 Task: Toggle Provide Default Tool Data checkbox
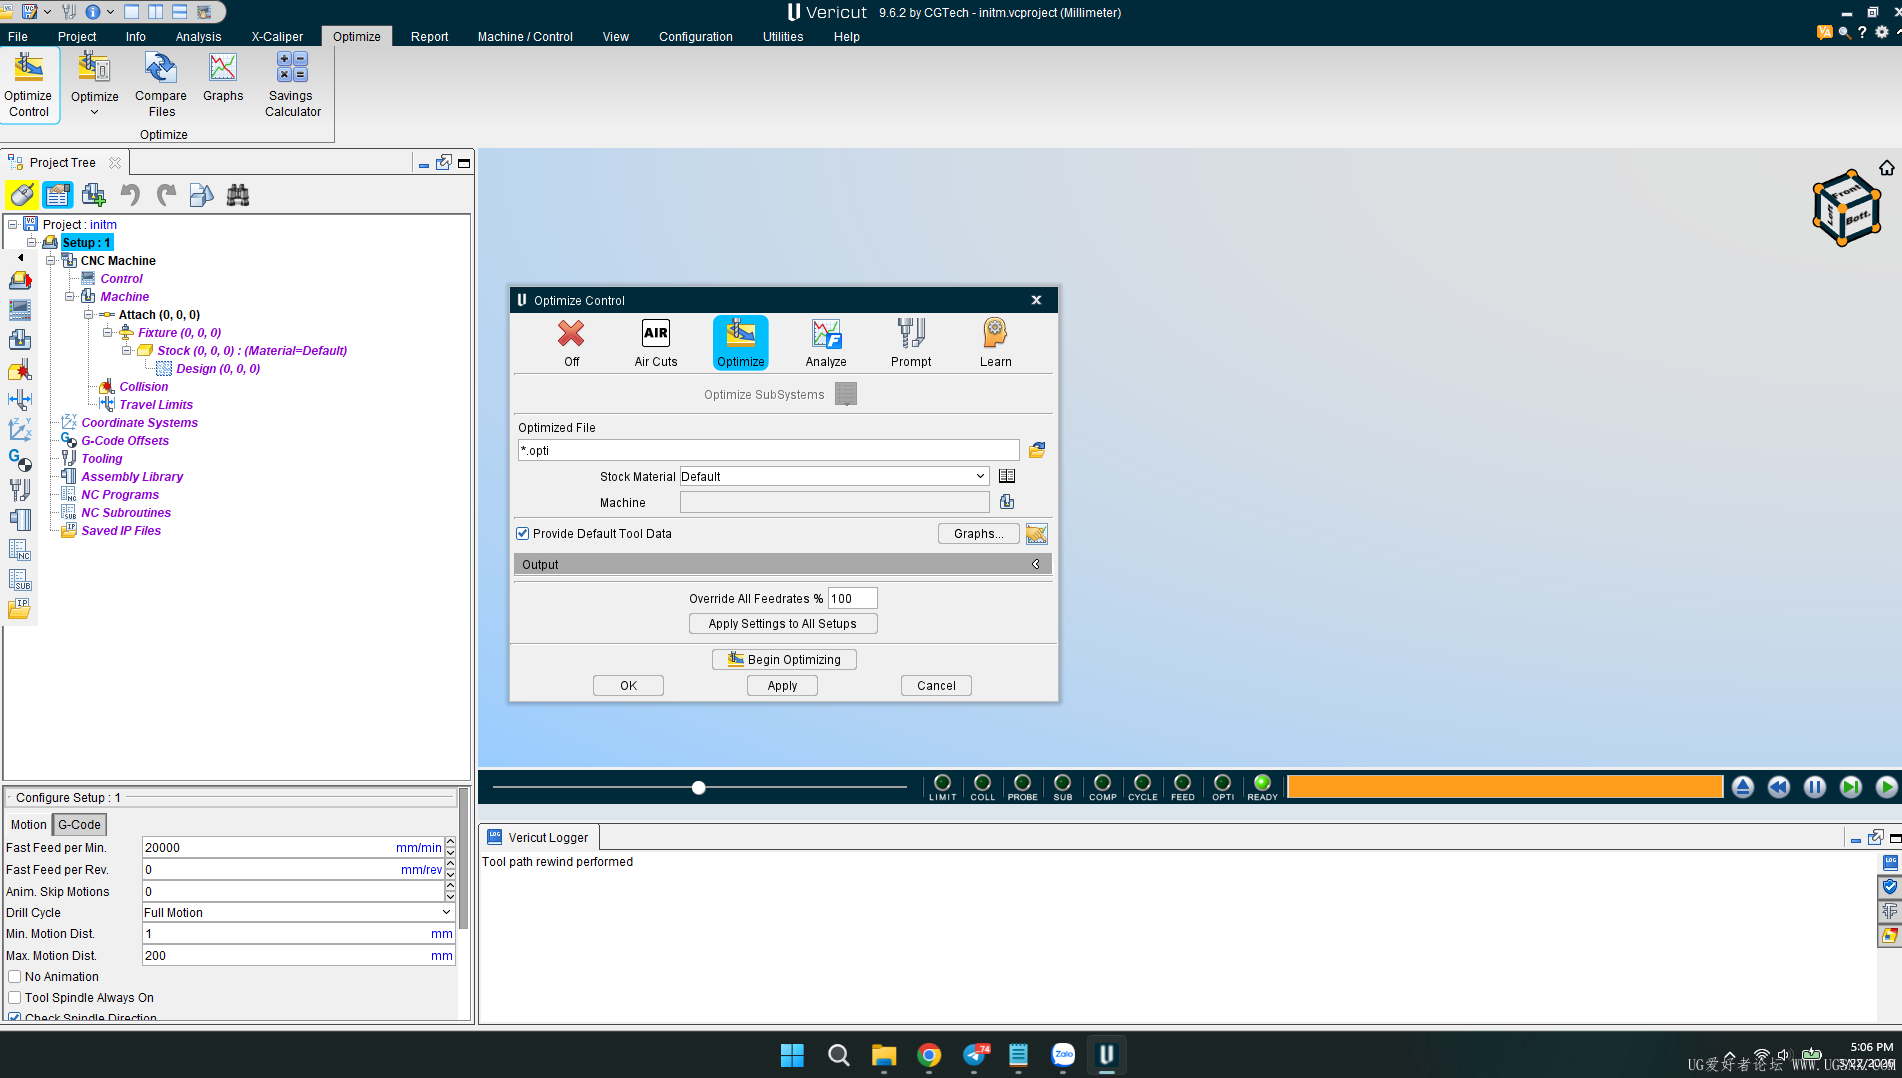click(x=522, y=533)
